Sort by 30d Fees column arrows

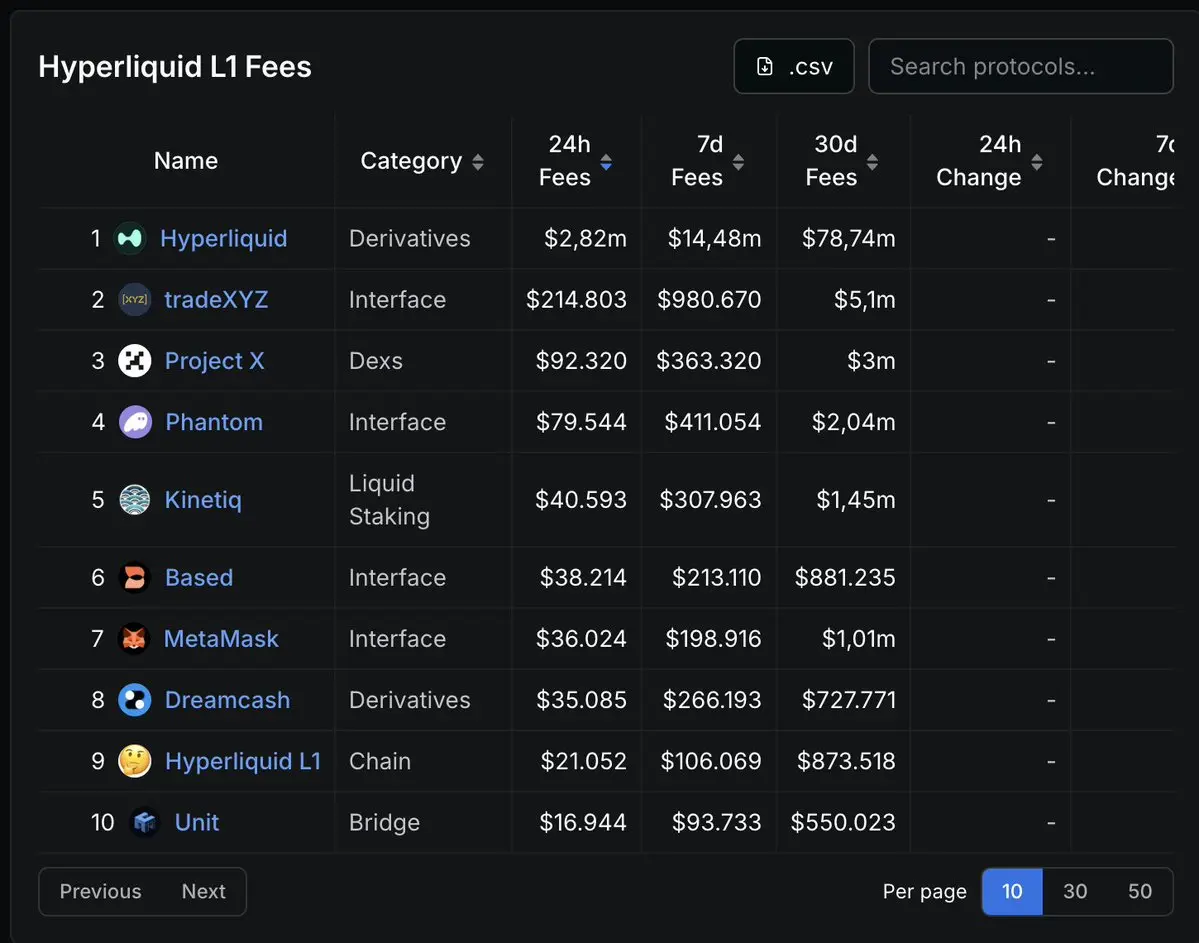pos(872,162)
